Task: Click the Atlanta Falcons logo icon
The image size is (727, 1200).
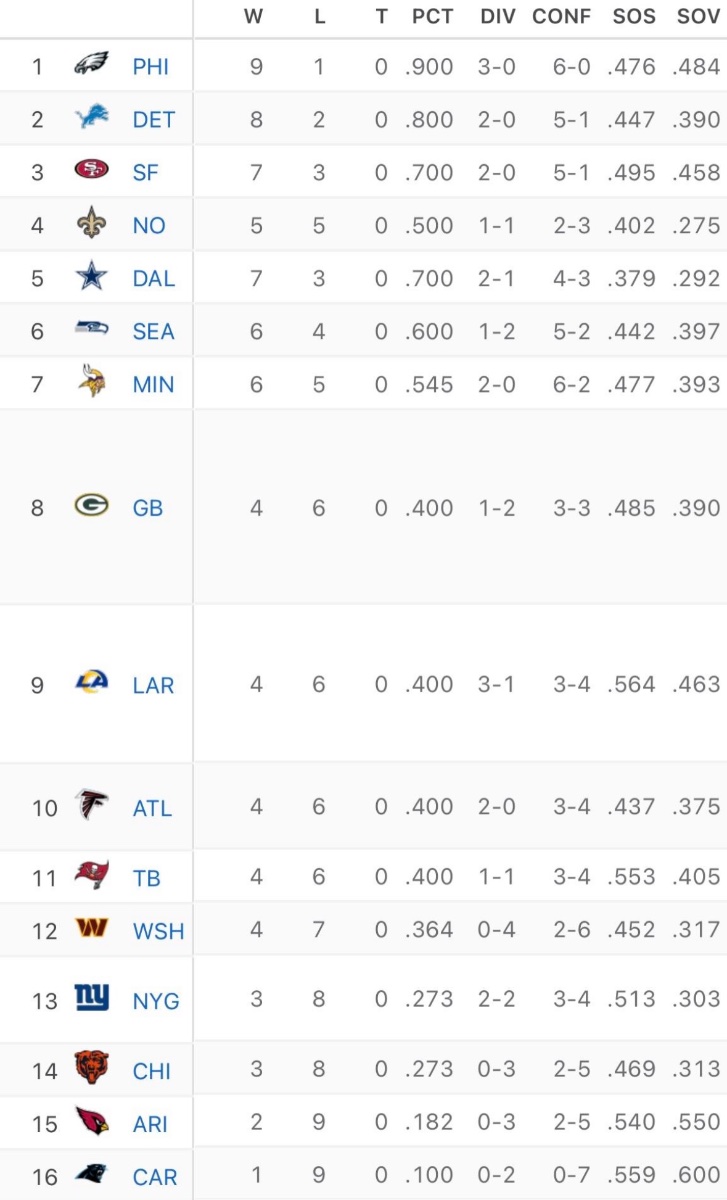Action: (91, 806)
